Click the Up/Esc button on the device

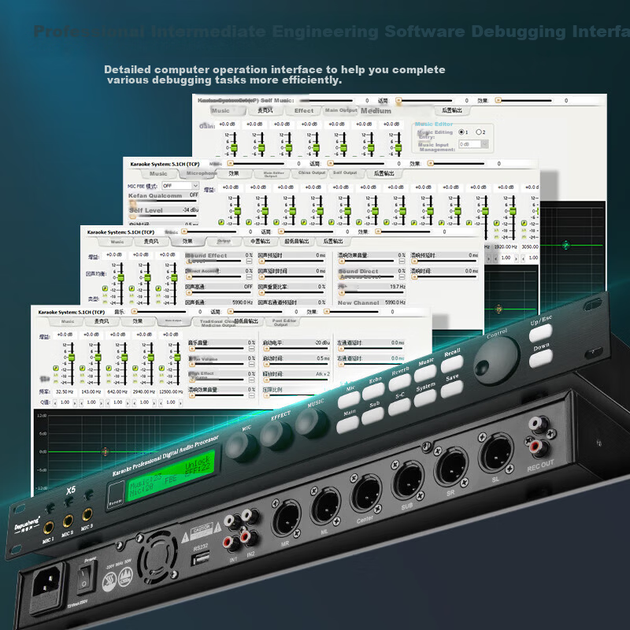tap(540, 333)
